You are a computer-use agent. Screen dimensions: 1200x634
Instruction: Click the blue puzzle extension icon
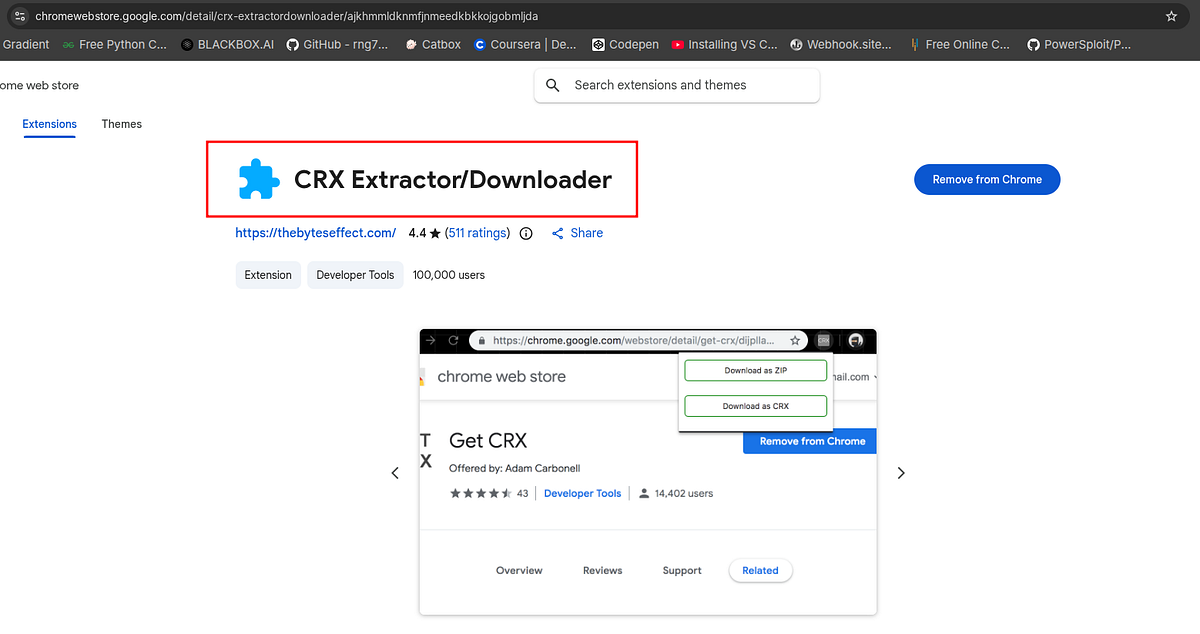click(259, 180)
